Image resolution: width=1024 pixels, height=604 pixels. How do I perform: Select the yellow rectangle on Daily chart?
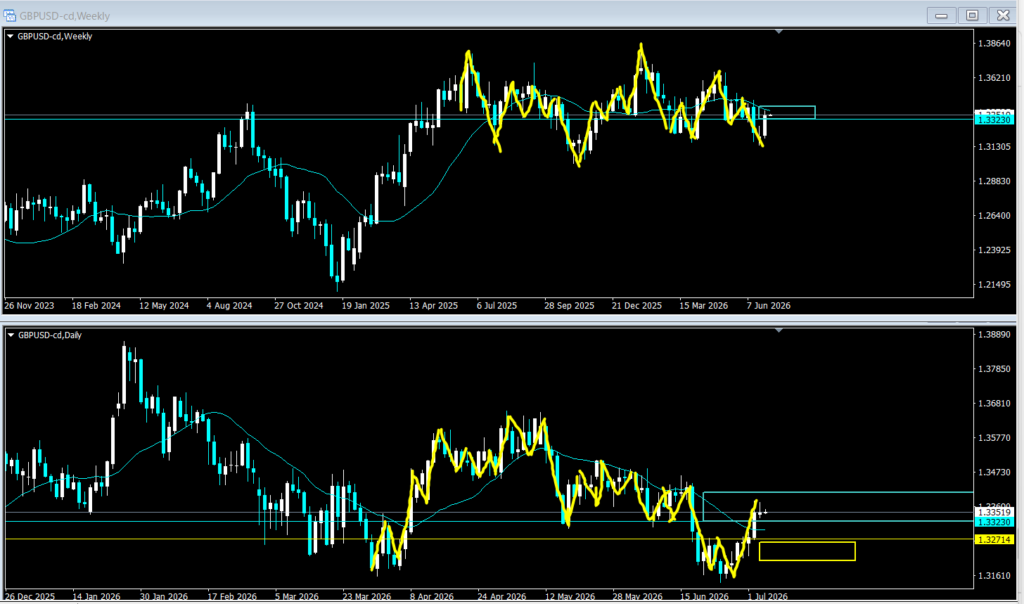pyautogui.click(x=807, y=551)
